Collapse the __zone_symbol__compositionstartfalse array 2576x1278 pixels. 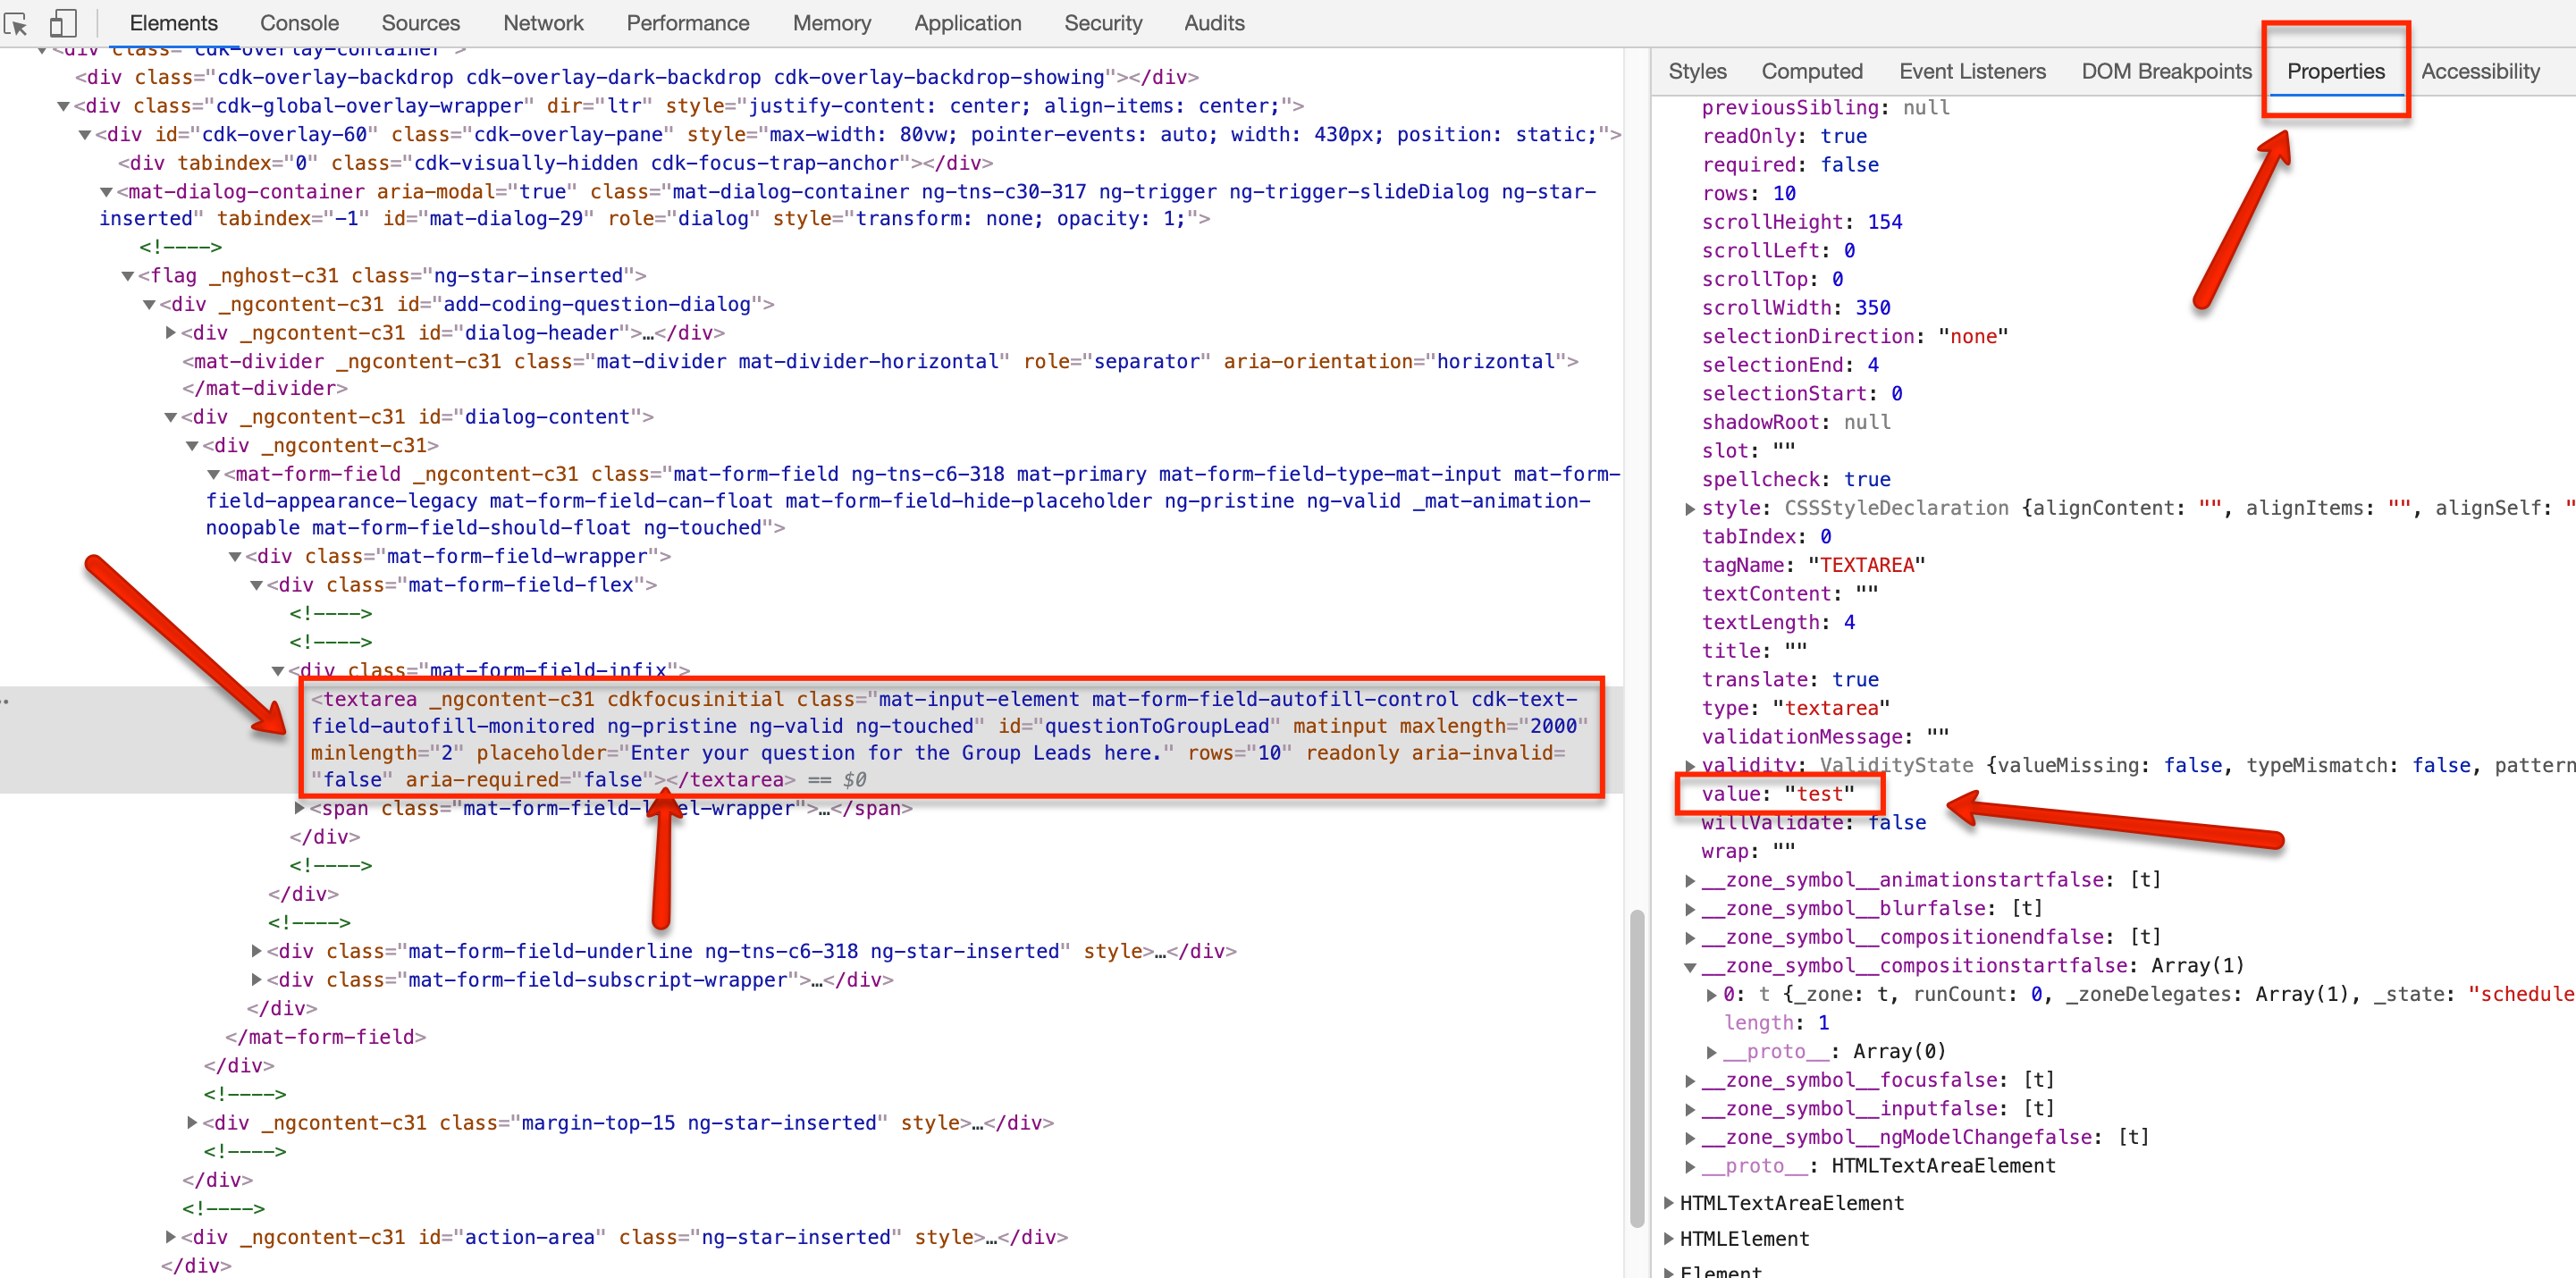pyautogui.click(x=1690, y=966)
